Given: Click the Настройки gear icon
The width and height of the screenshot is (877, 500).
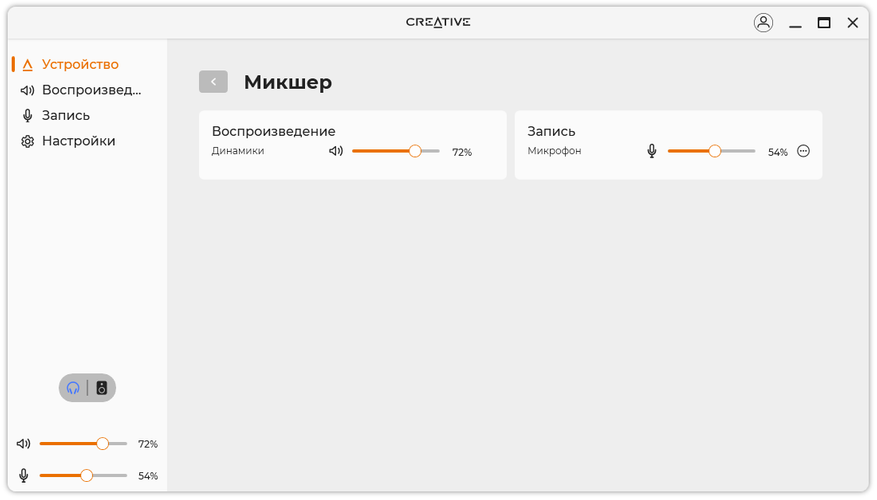Looking at the screenshot, I should tap(28, 141).
